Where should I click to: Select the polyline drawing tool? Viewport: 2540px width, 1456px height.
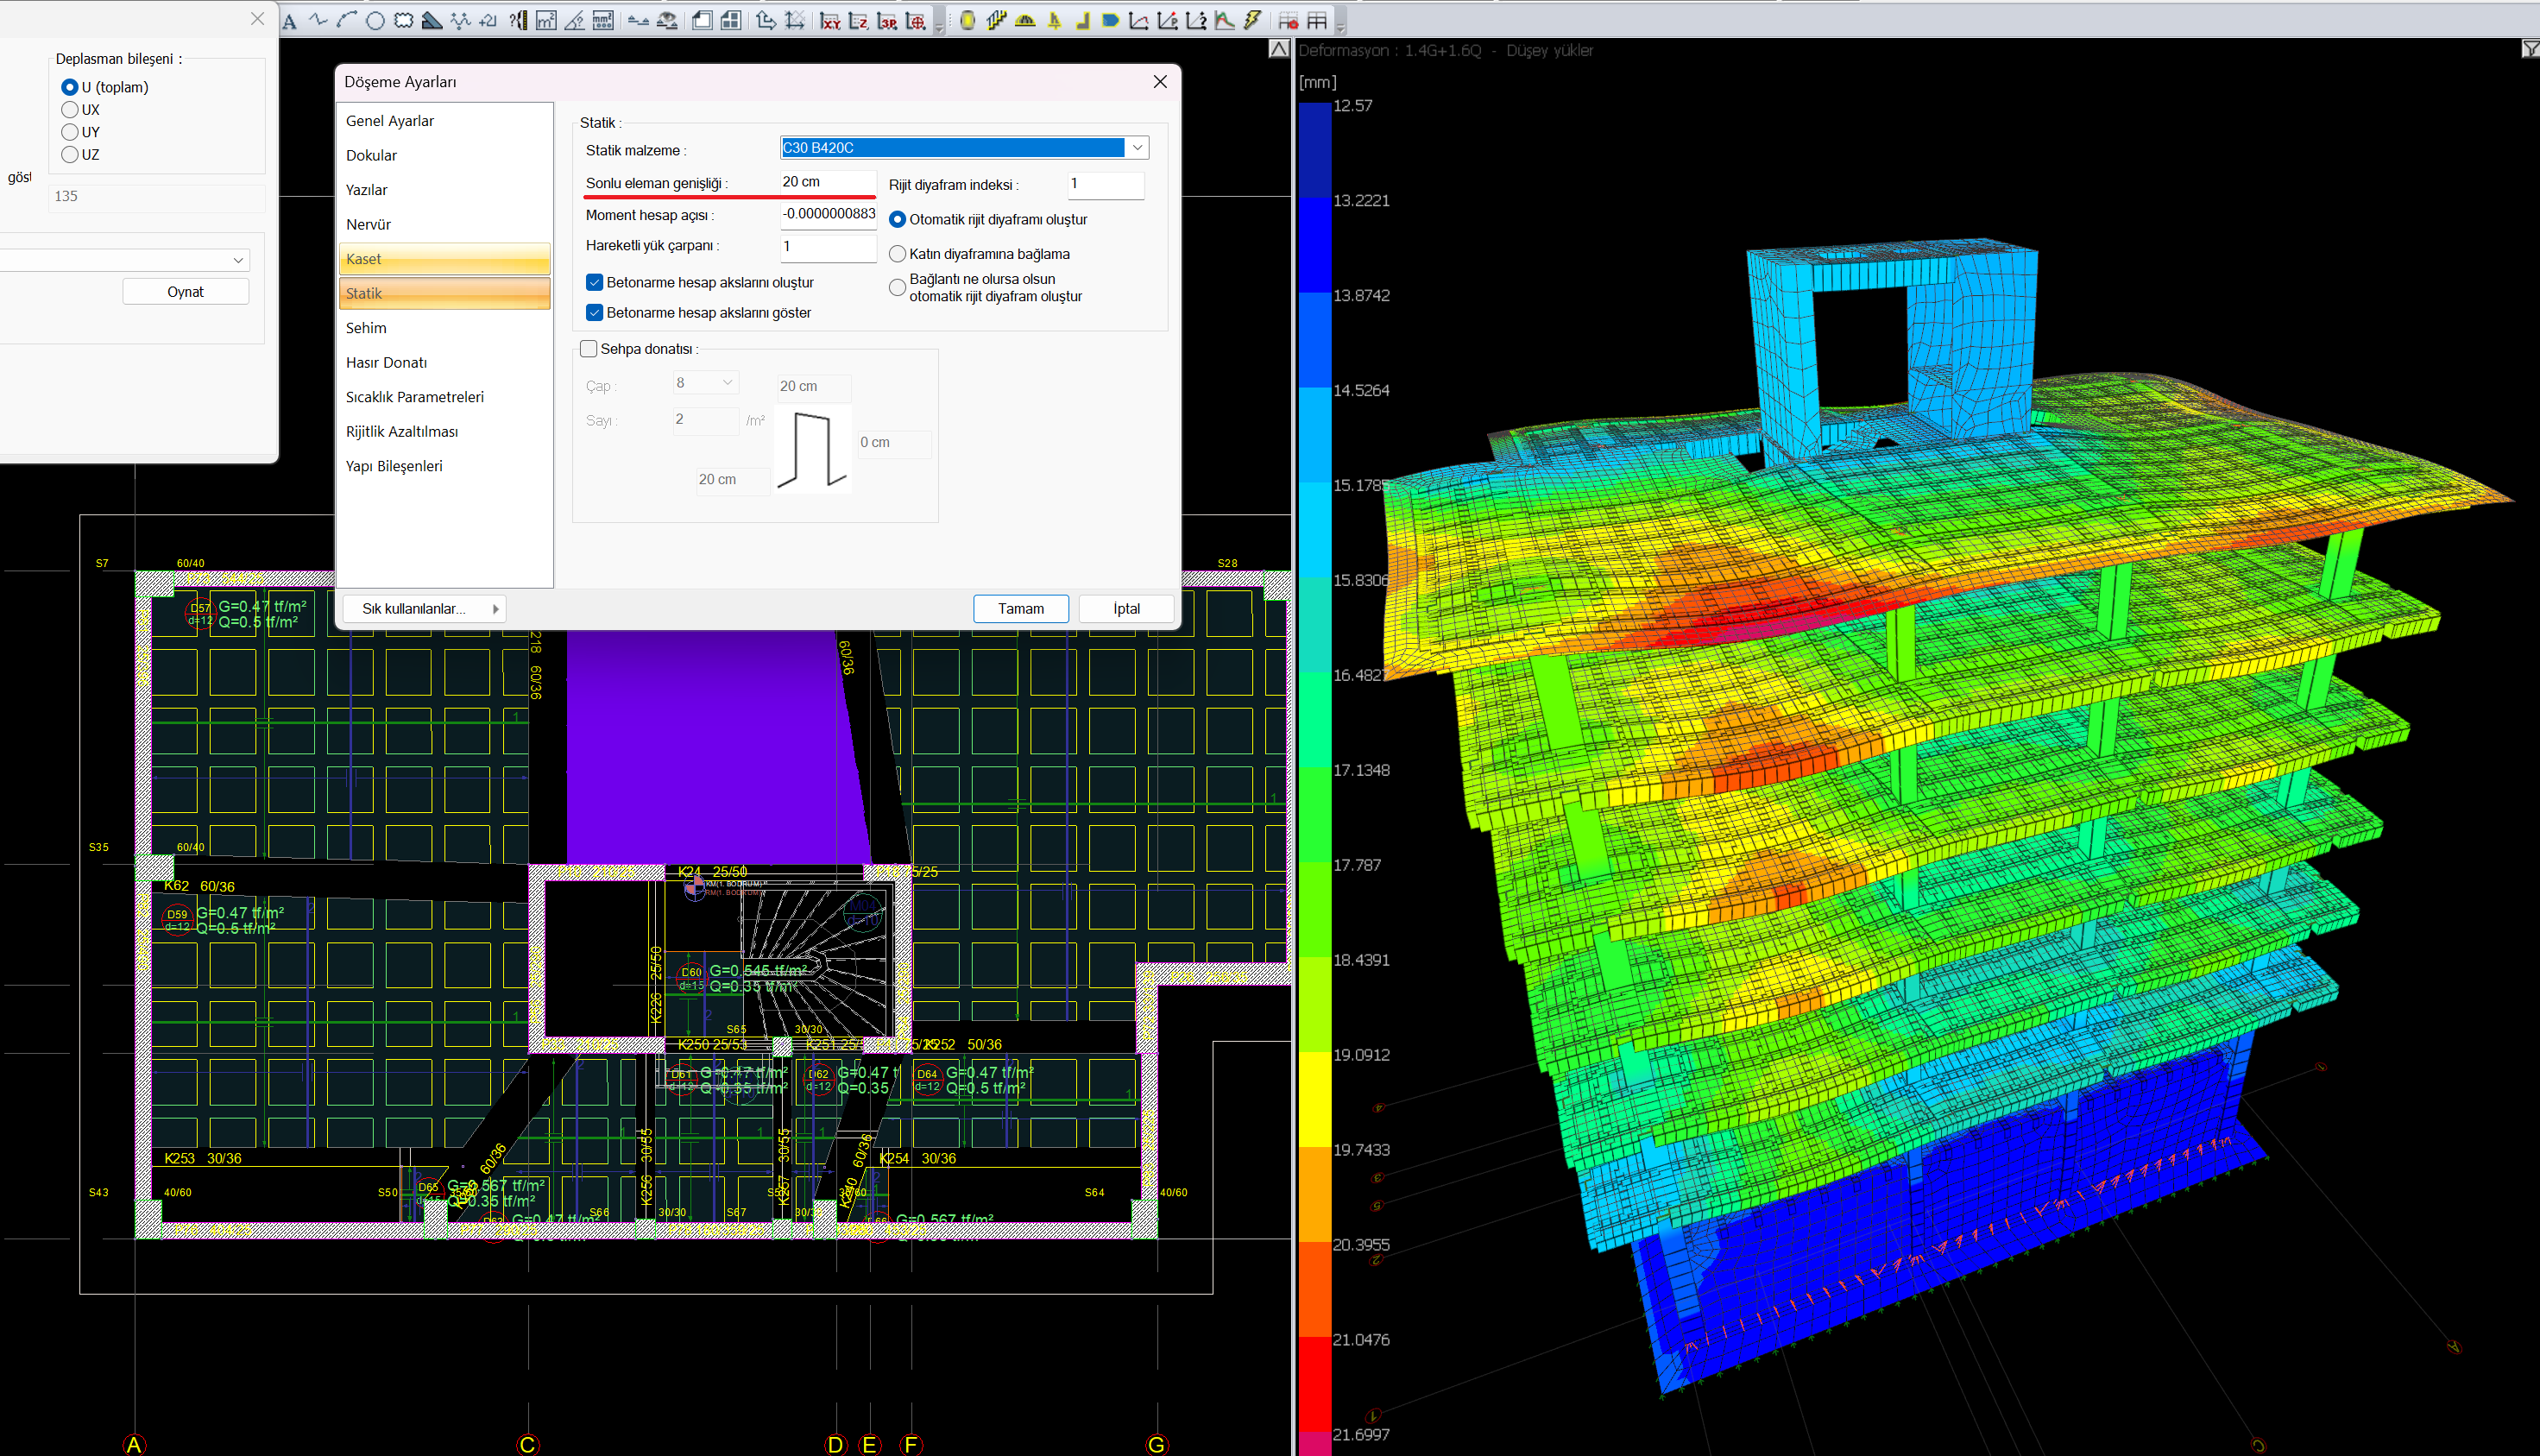coord(319,20)
